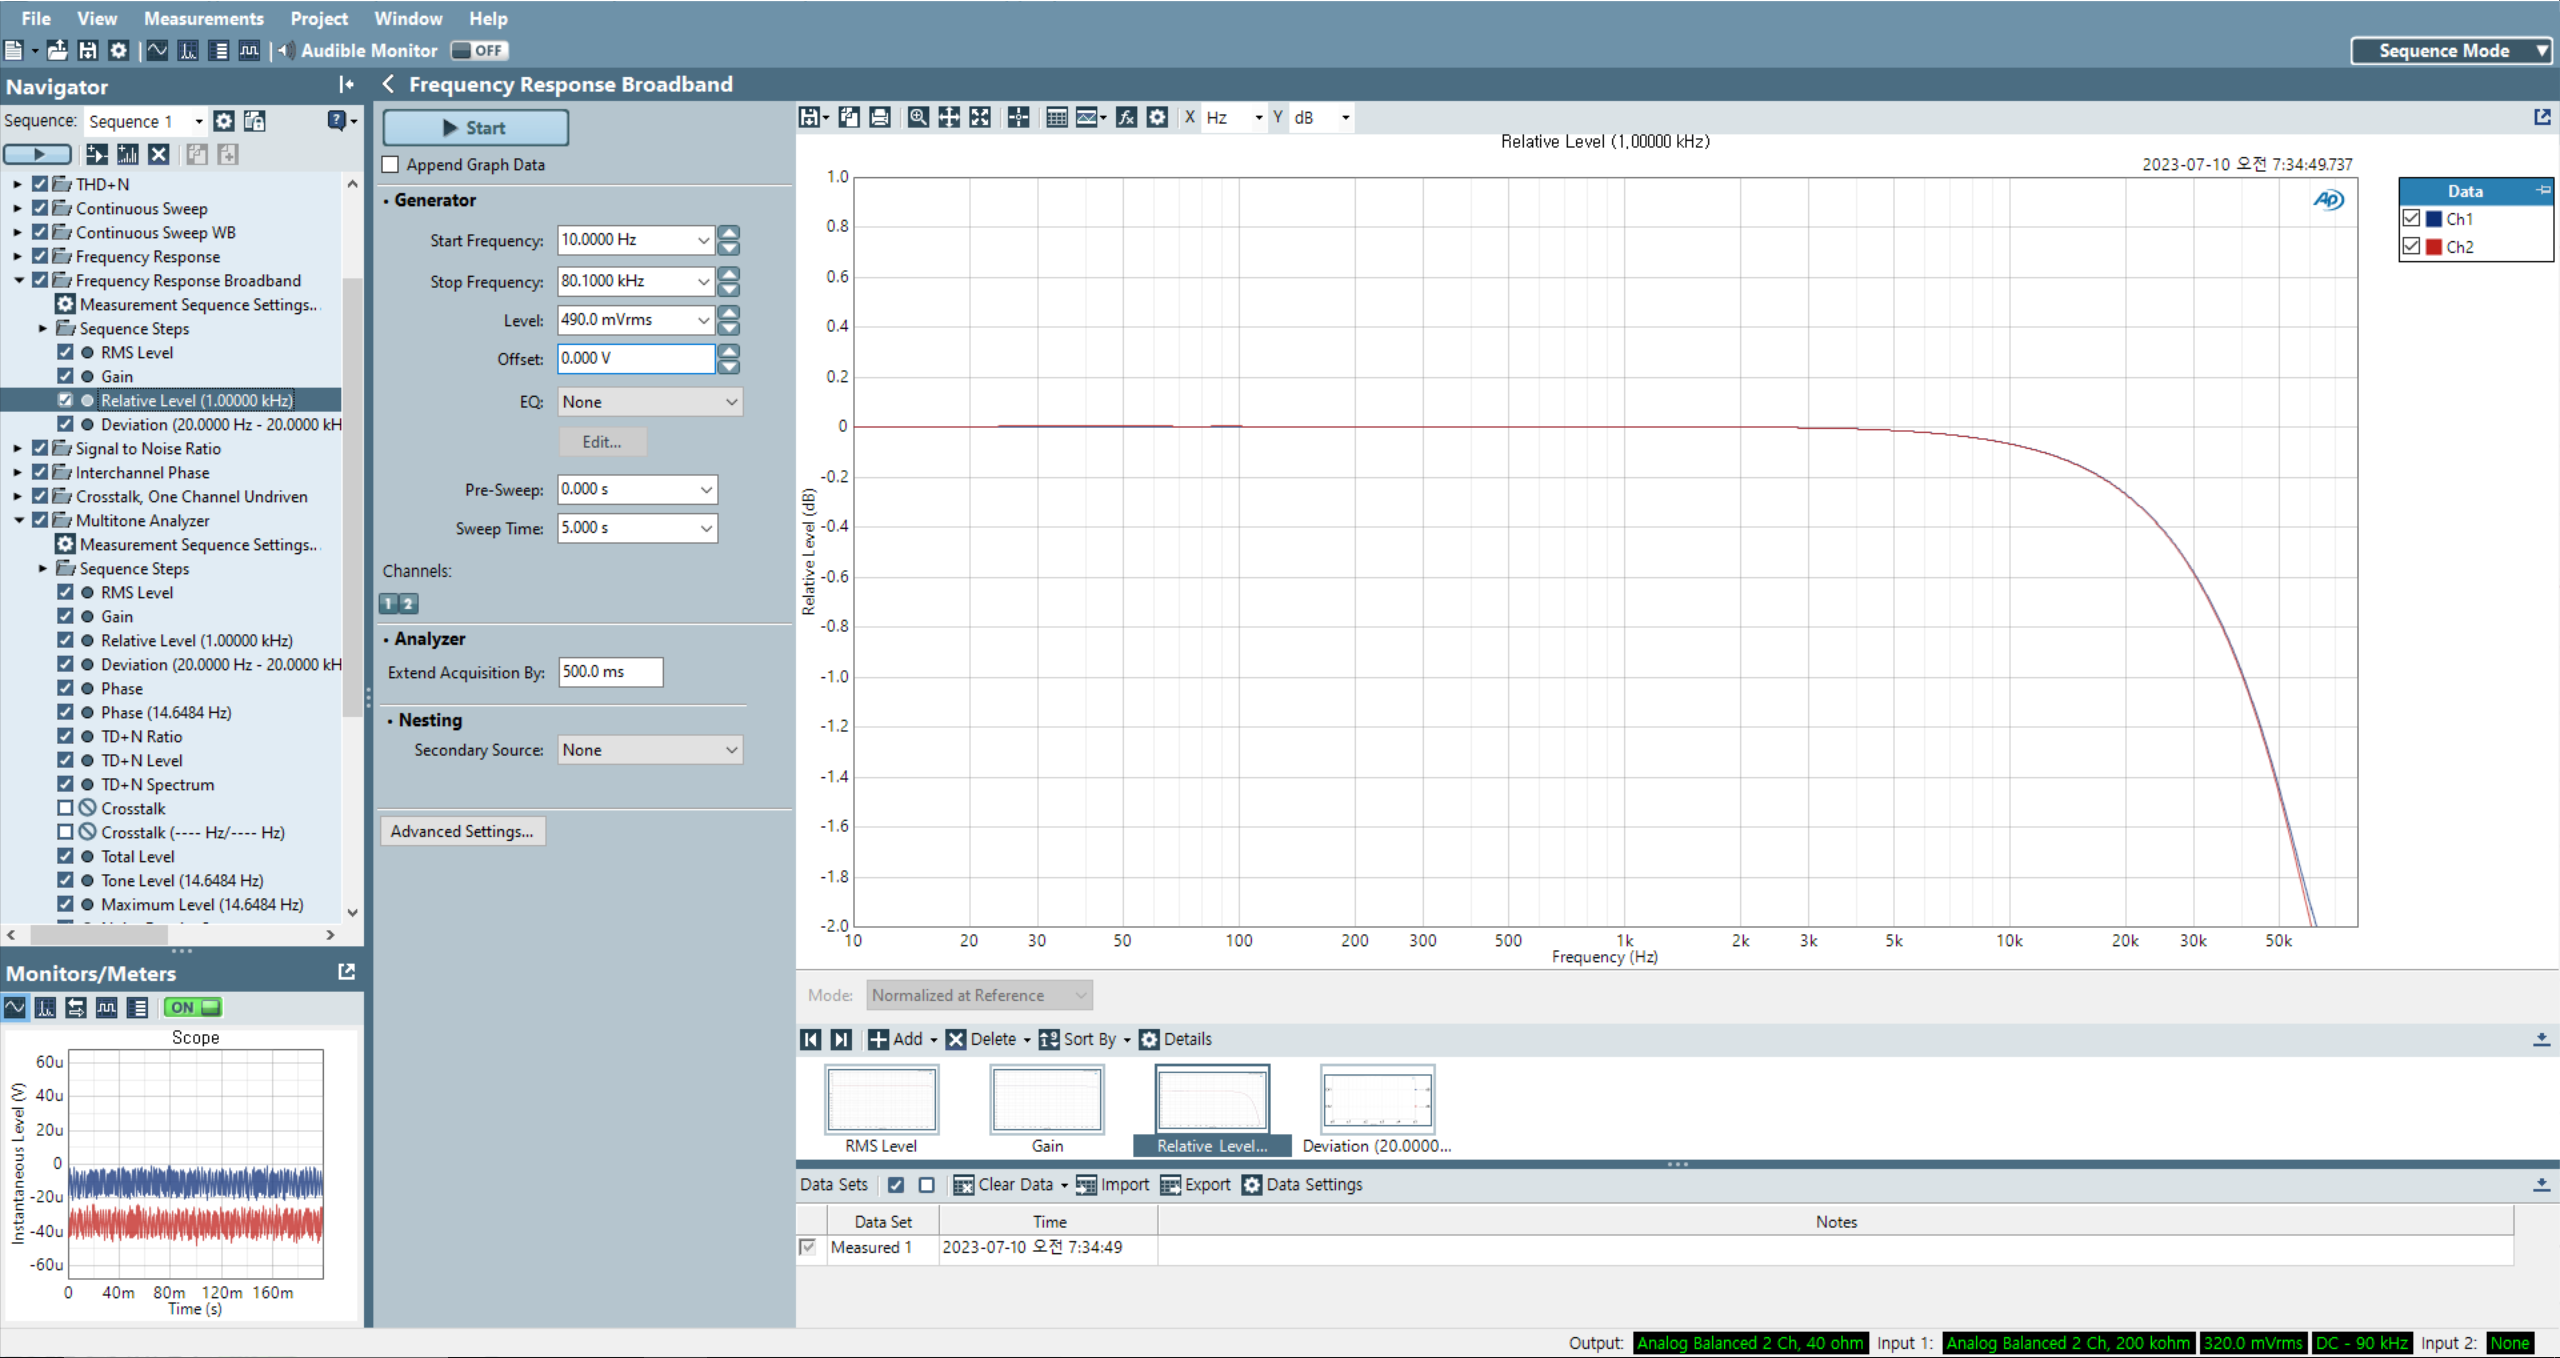Click the pan graph arrows icon
The width and height of the screenshot is (2560, 1358).
point(948,118)
